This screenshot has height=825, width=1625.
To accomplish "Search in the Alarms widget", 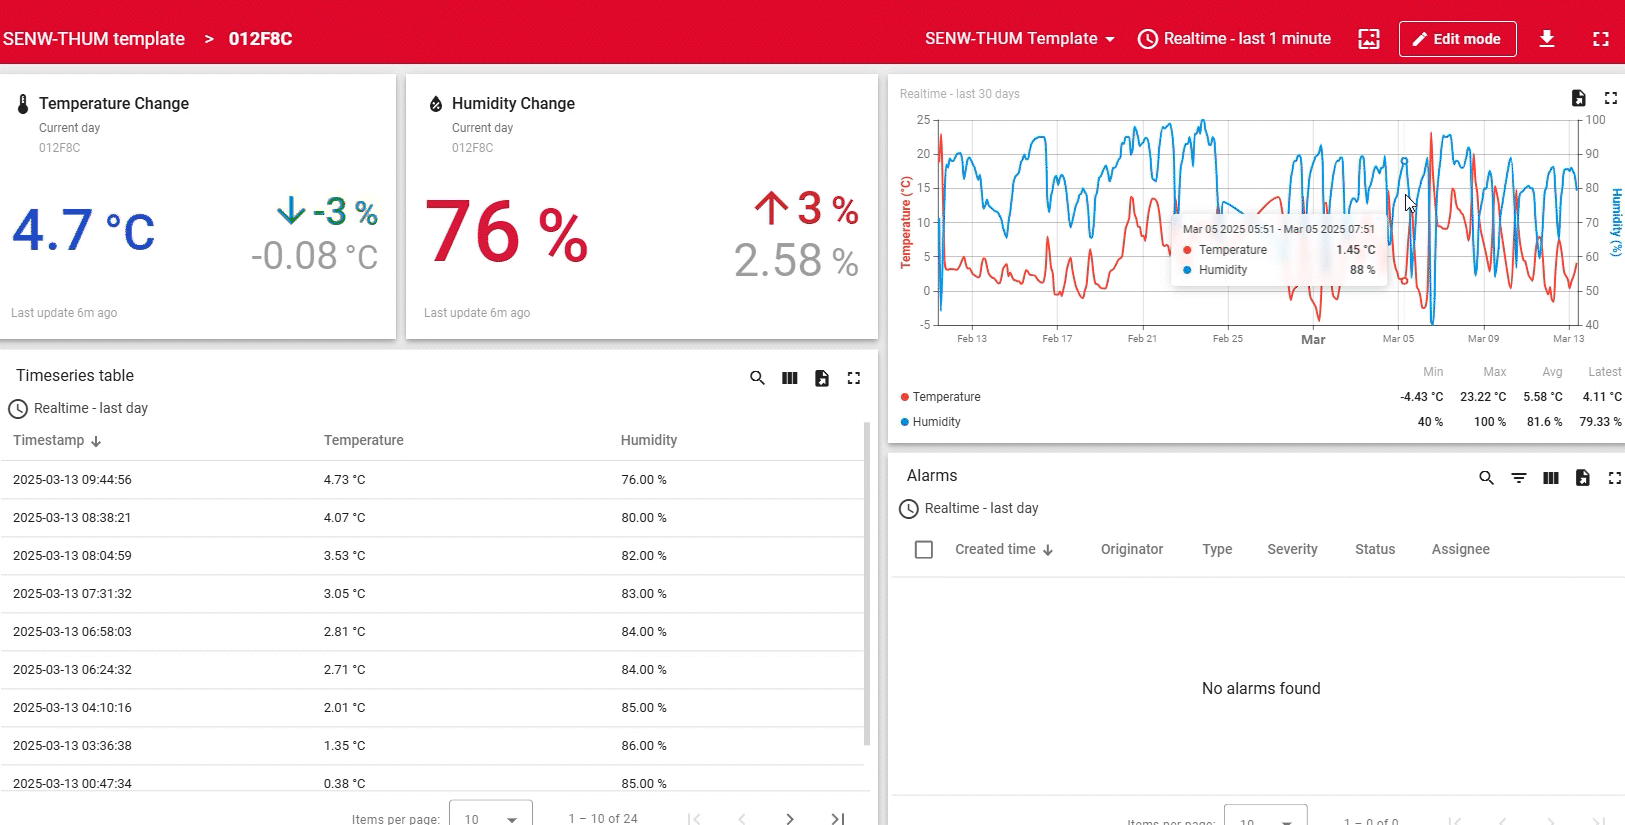I will [x=1486, y=478].
